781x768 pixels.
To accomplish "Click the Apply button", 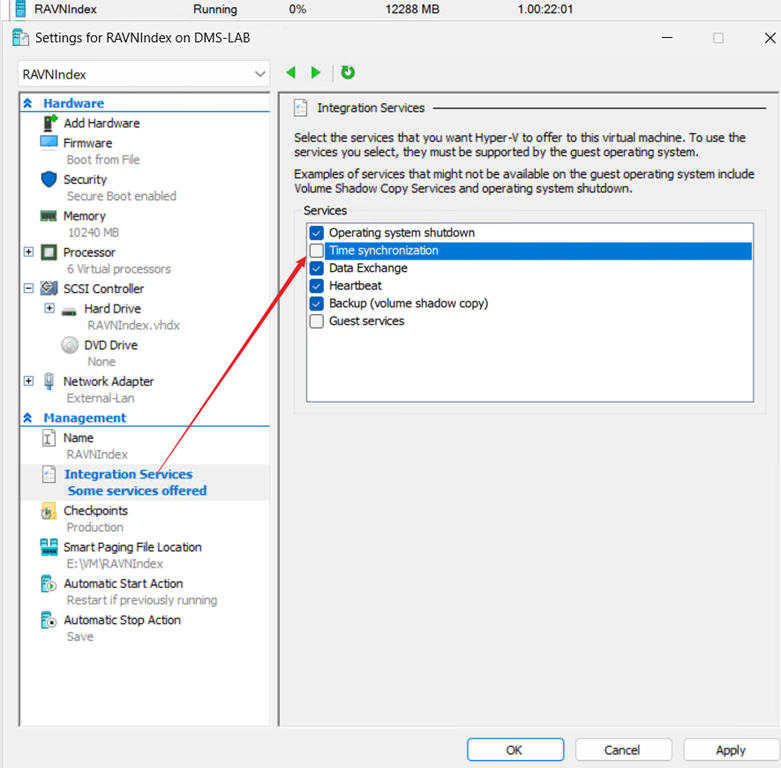I will [731, 750].
